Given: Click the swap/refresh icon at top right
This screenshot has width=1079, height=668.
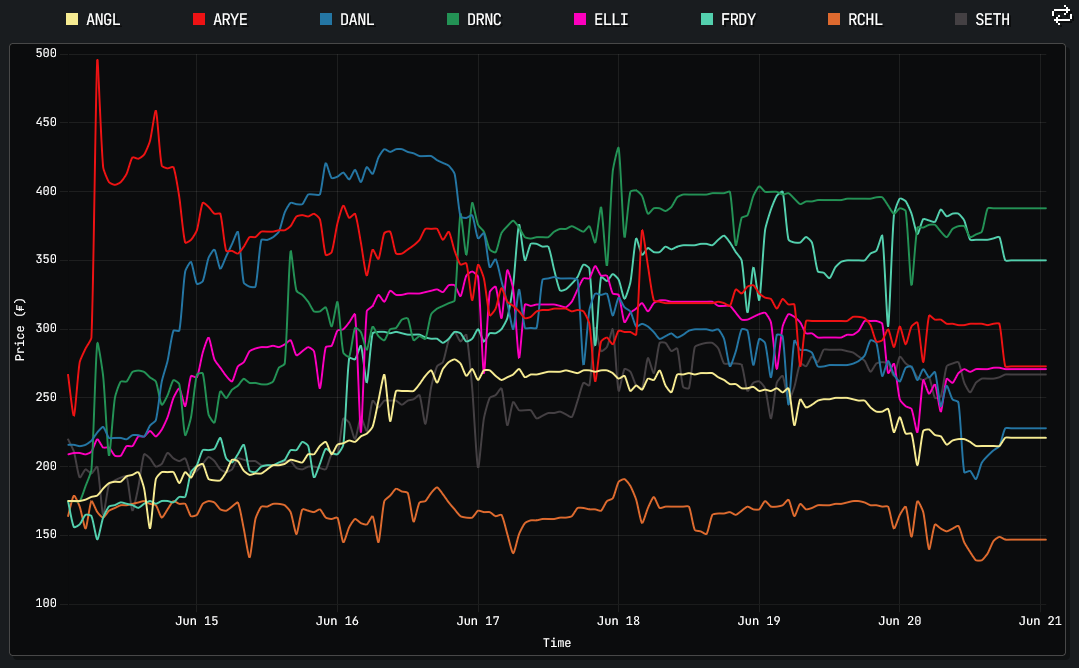Looking at the screenshot, I should pos(1062,15).
